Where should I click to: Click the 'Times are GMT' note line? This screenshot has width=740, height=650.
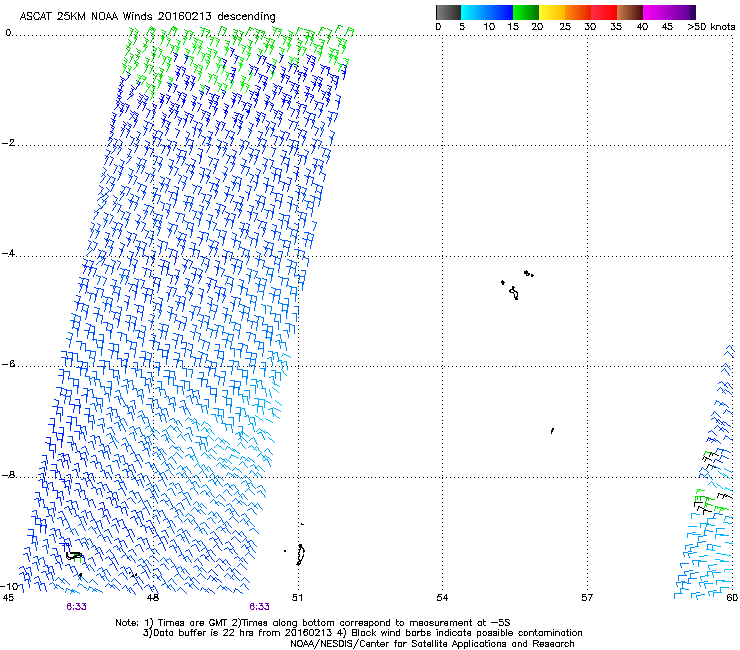tap(313, 623)
